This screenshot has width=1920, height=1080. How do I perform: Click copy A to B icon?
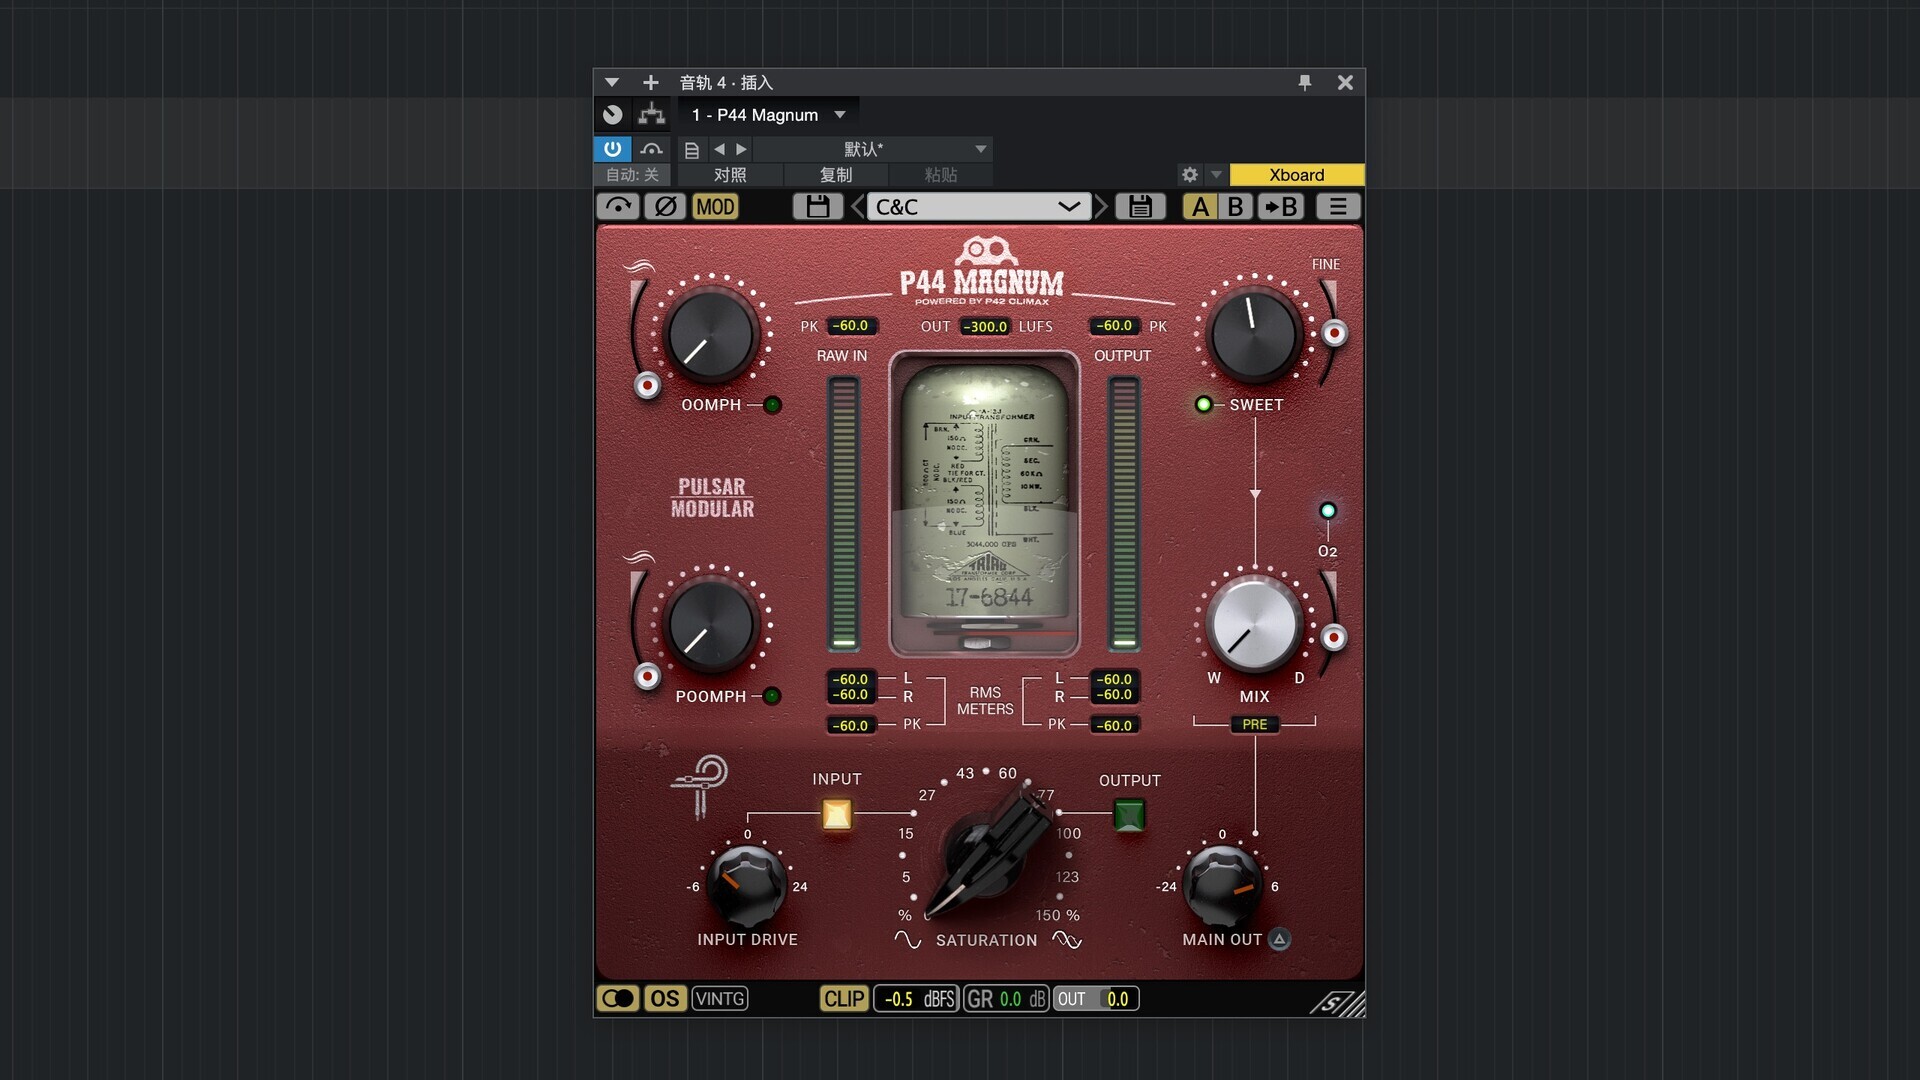[1281, 207]
